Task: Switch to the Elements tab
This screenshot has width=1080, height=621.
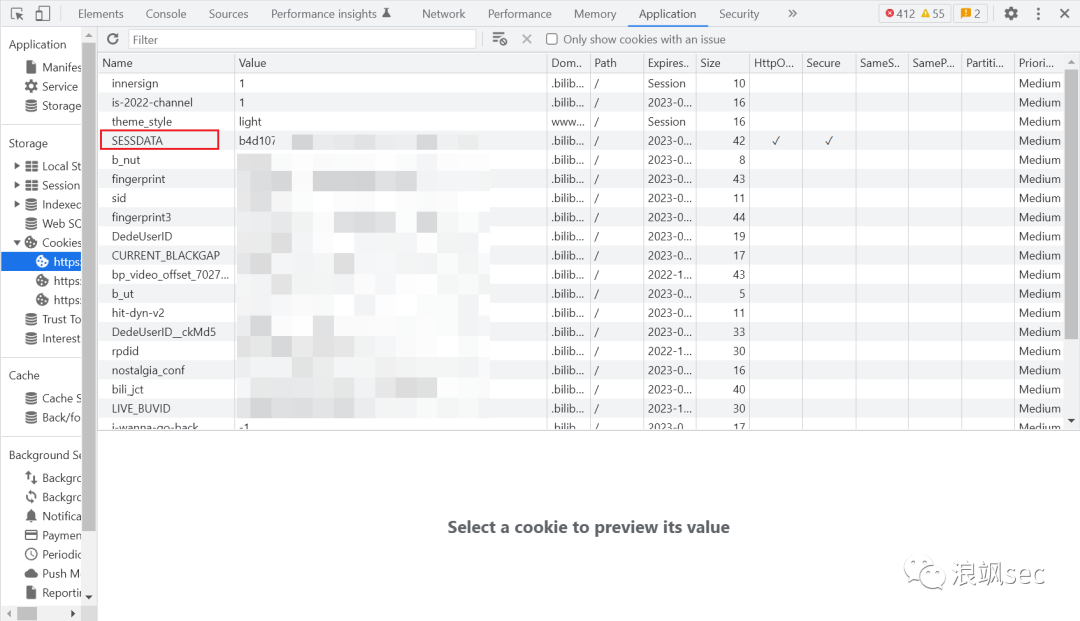Action: (x=101, y=14)
